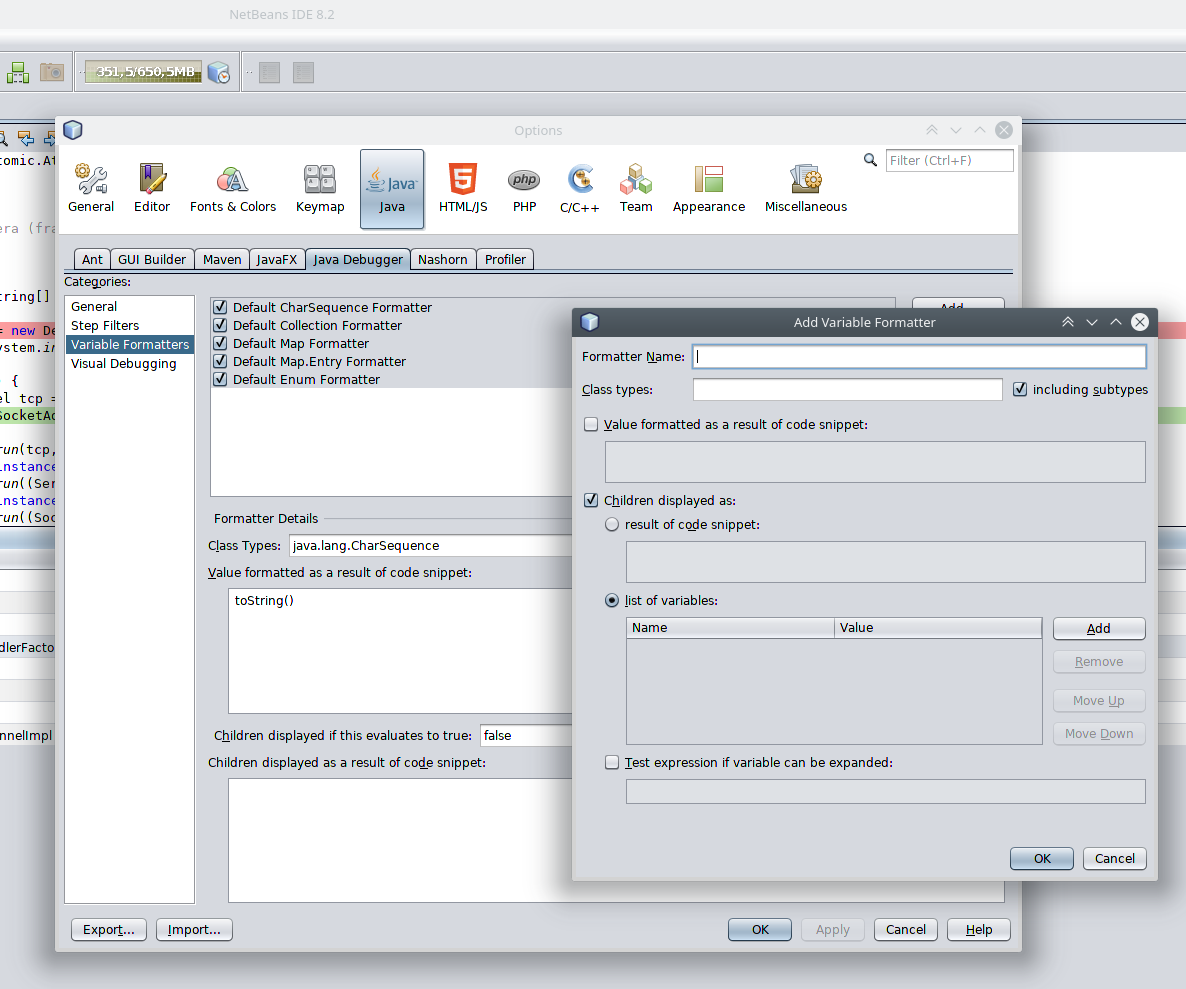This screenshot has width=1186, height=989.
Task: Enable Test expression if variable can be expanded
Action: [612, 762]
